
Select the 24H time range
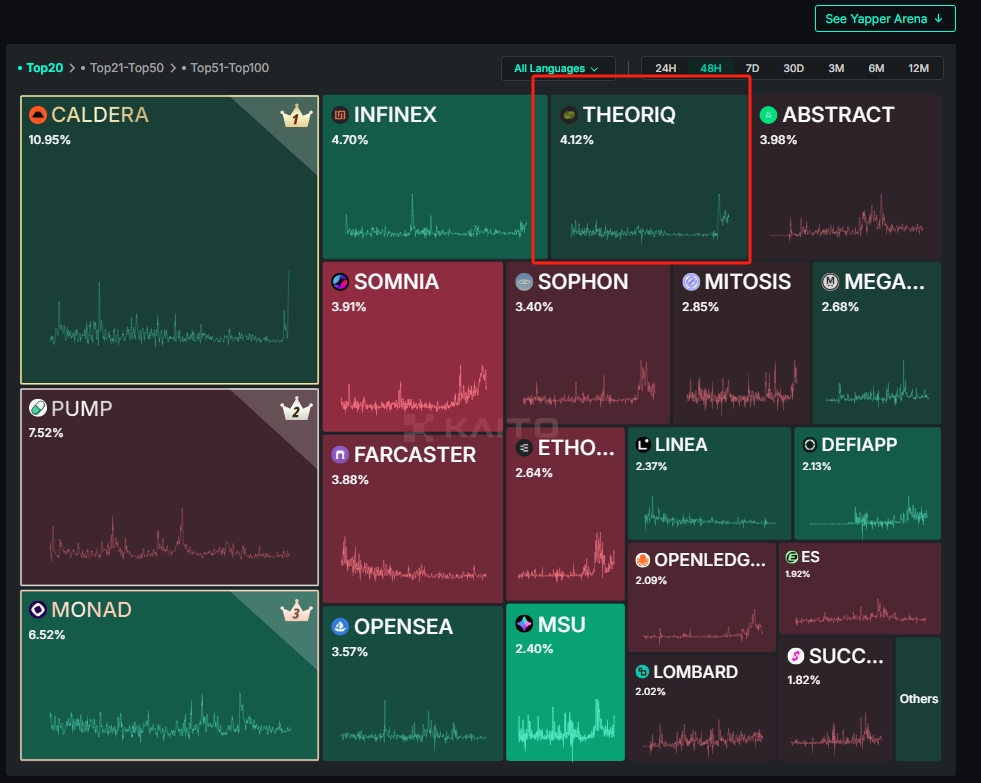[x=666, y=68]
